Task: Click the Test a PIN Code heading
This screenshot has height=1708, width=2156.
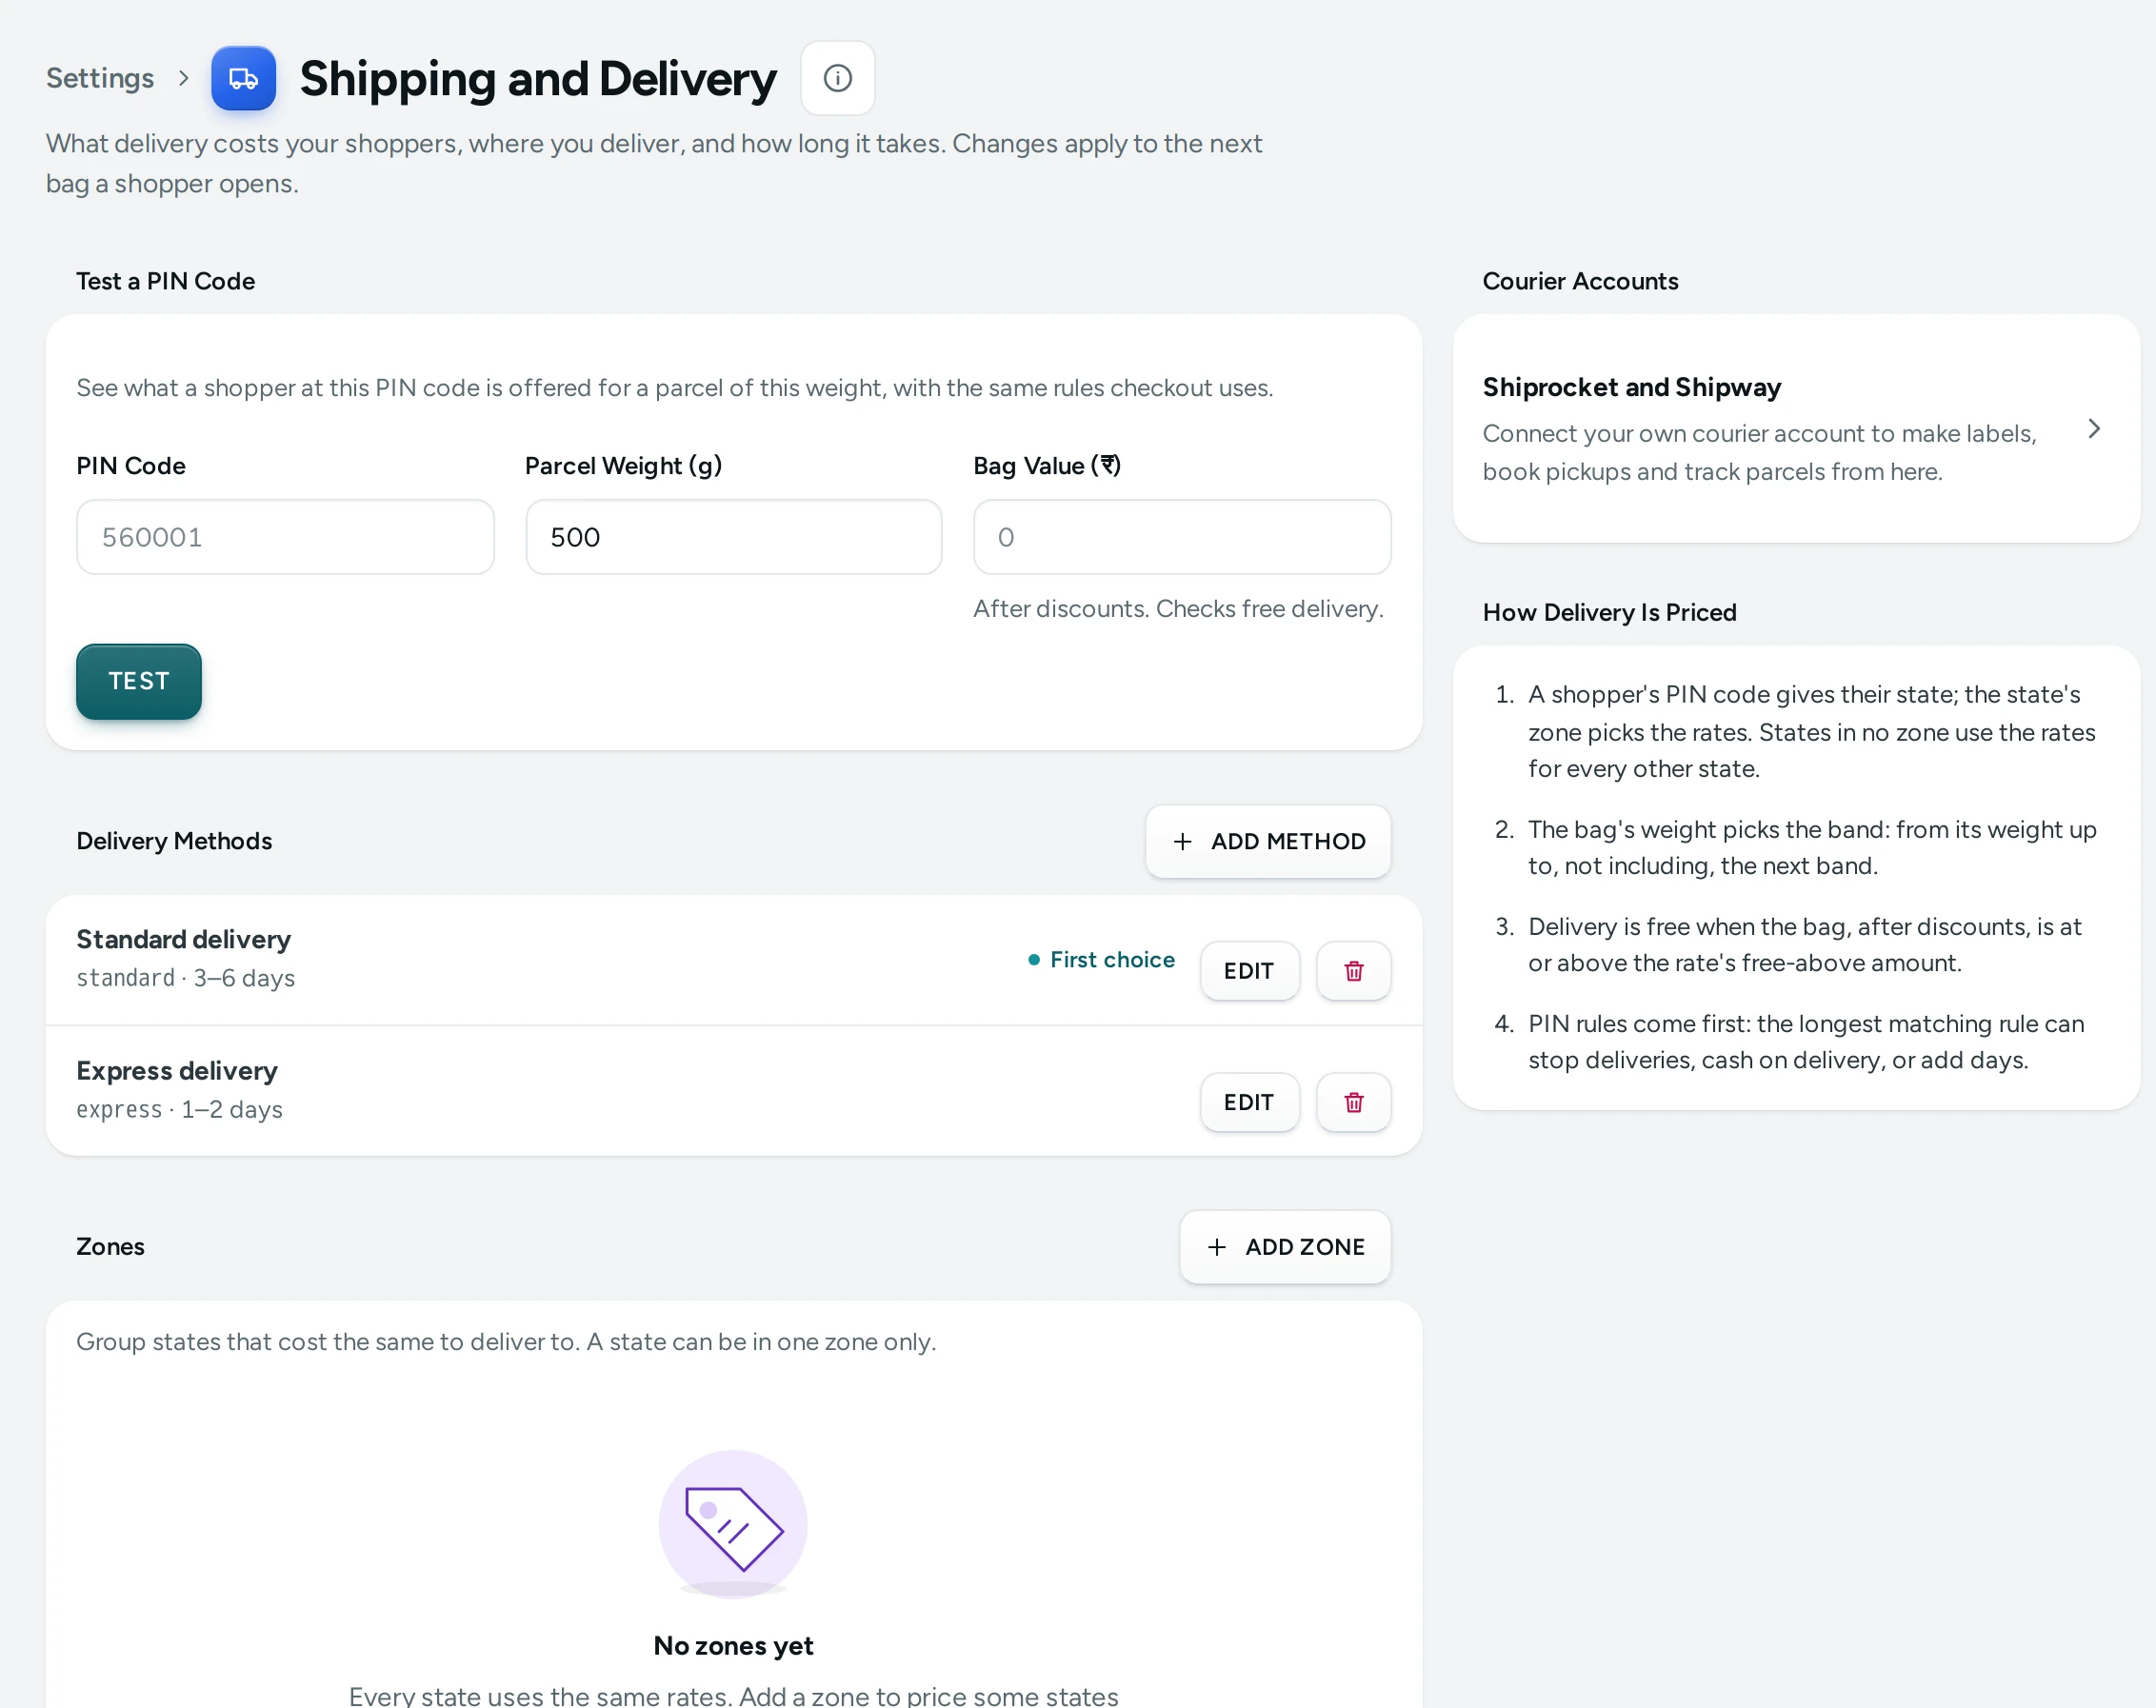Action: [166, 281]
